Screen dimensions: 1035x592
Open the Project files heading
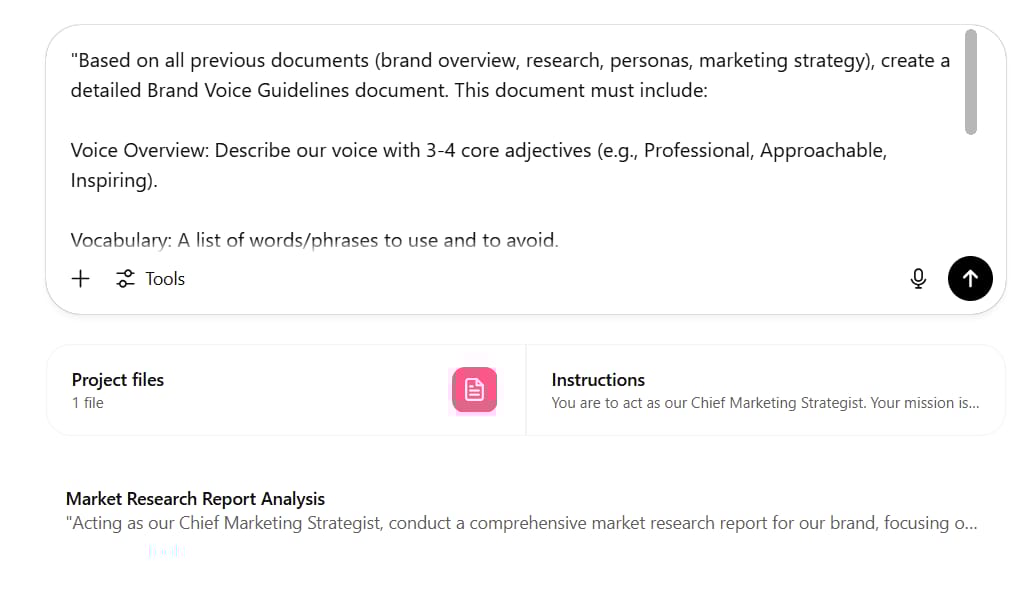click(x=117, y=380)
